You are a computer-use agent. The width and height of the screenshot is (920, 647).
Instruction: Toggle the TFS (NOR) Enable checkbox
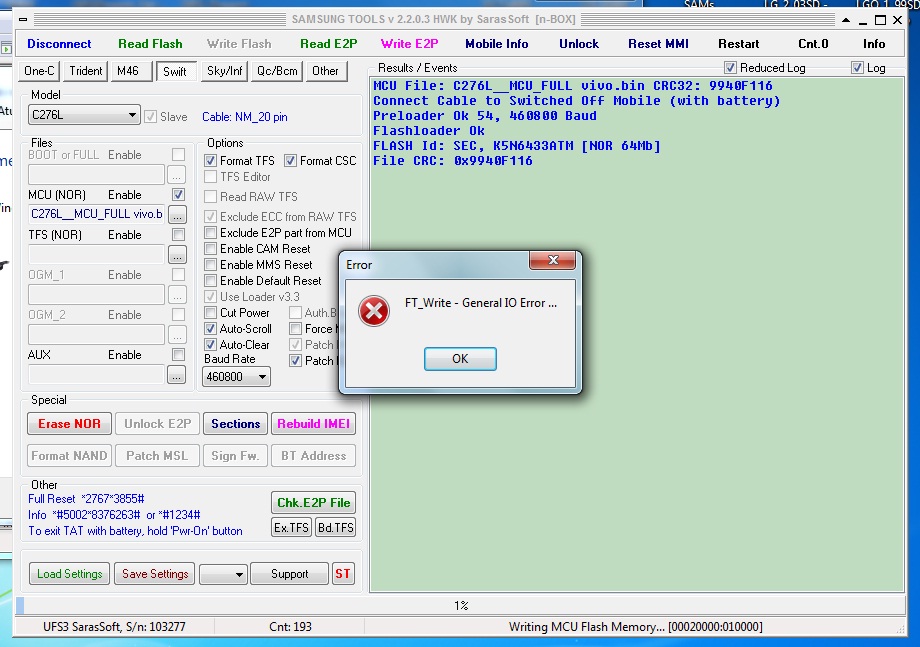click(178, 235)
